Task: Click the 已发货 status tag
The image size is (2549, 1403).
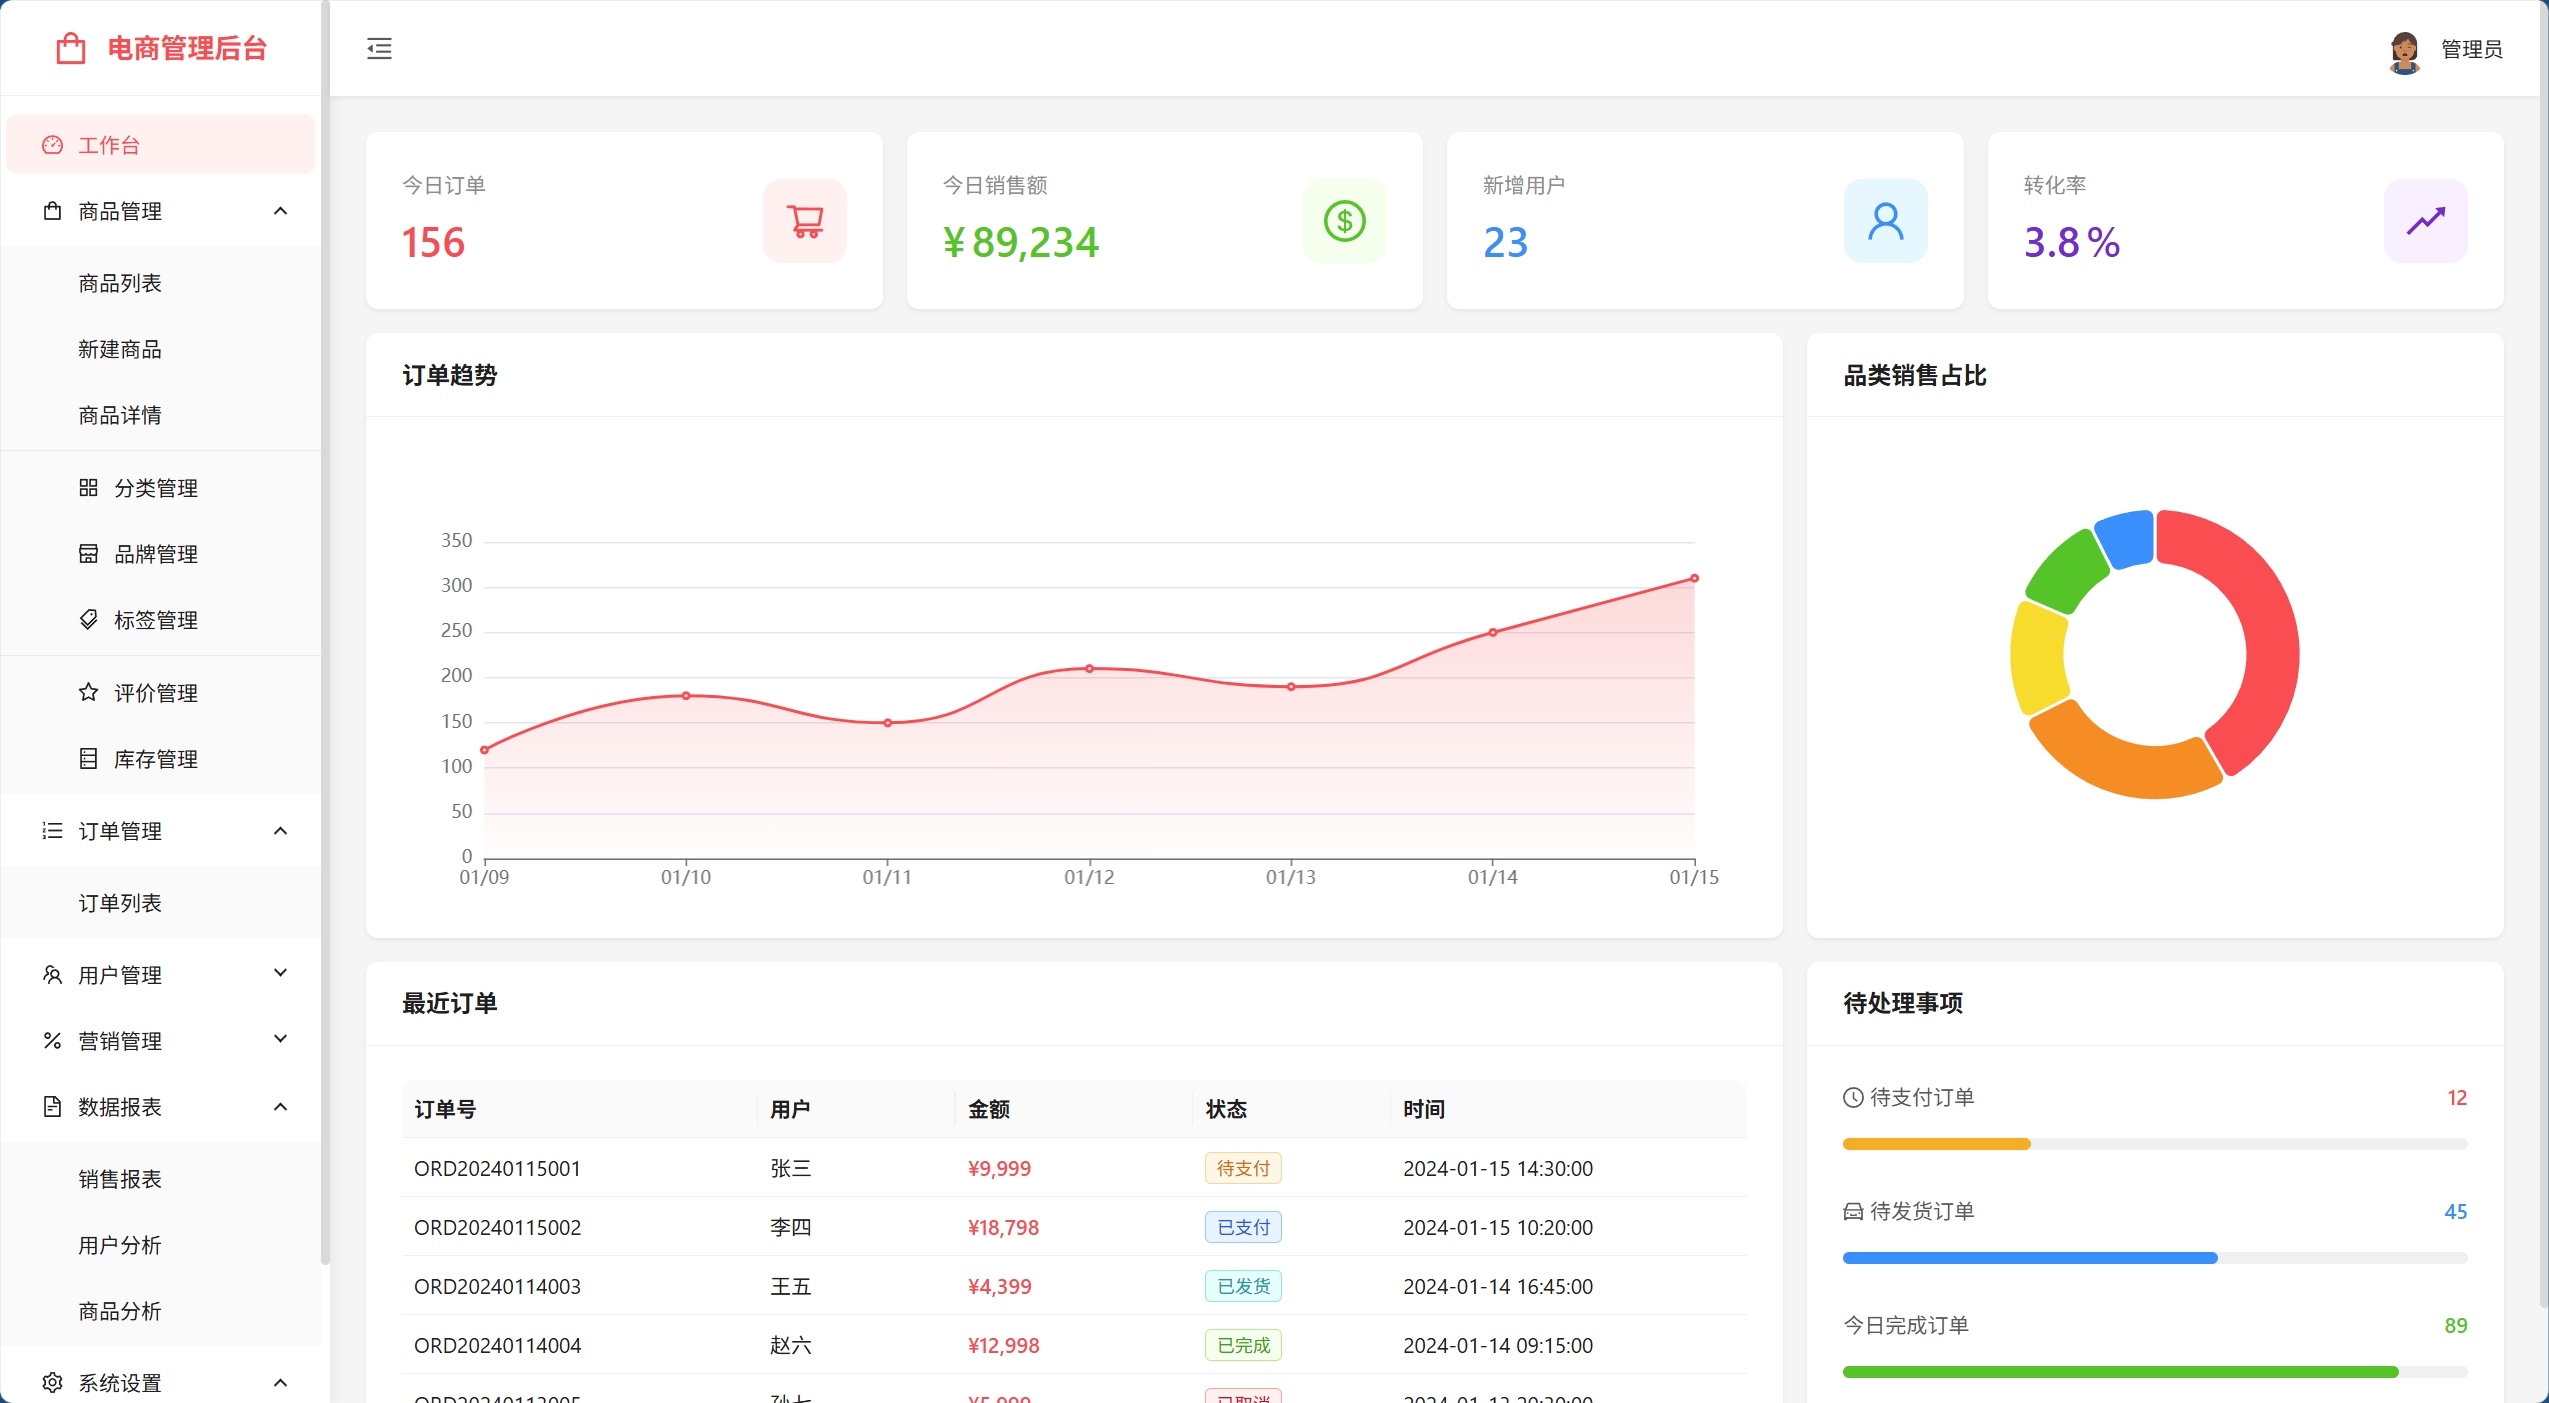Action: coord(1243,1286)
